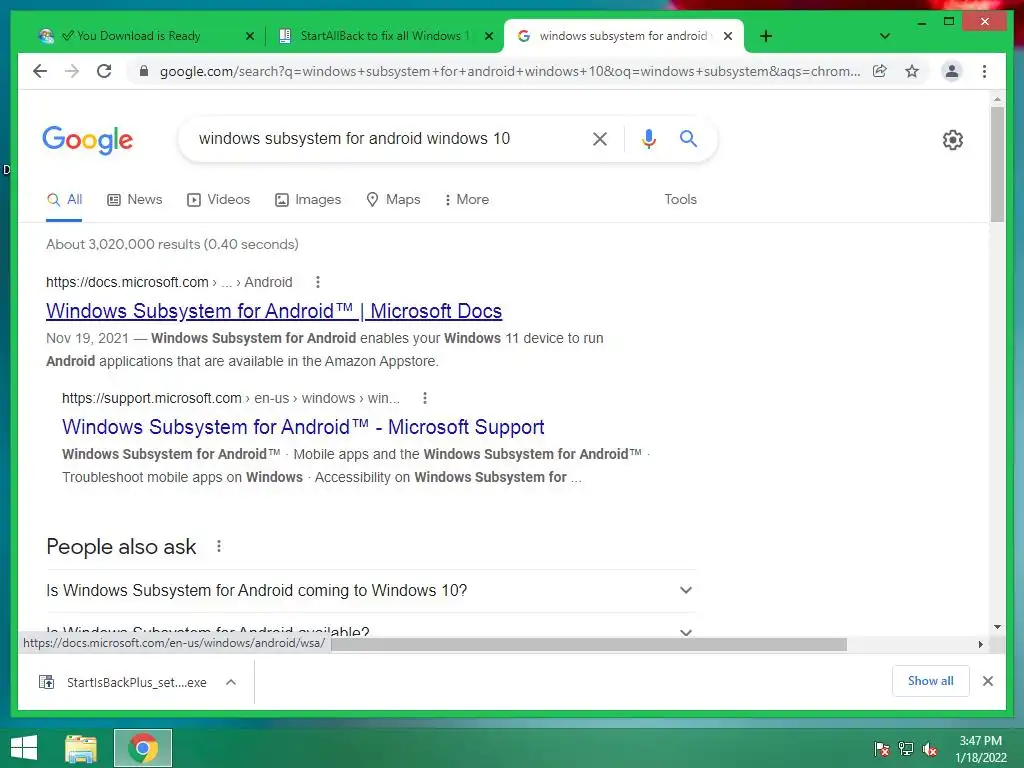Click the vertical page scrollbar thumb
The width and height of the screenshot is (1024, 768).
click(x=997, y=165)
